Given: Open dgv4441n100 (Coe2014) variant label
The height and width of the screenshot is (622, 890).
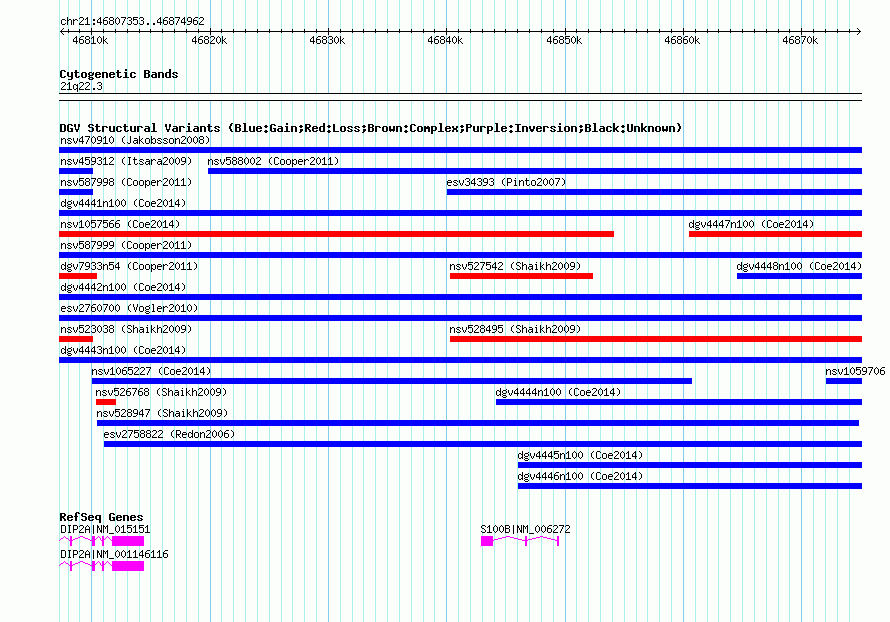Looking at the screenshot, I should click(123, 203).
